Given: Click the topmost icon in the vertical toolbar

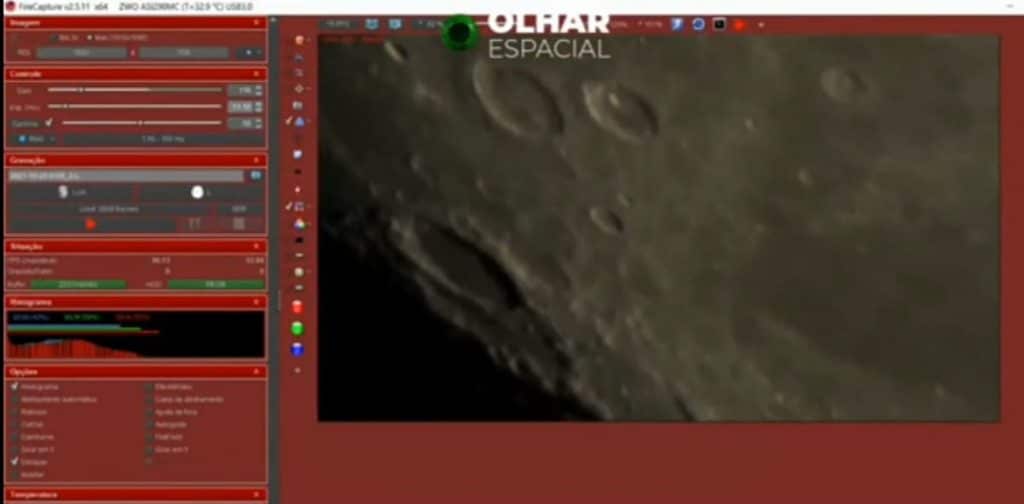Looking at the screenshot, I should pyautogui.click(x=299, y=40).
